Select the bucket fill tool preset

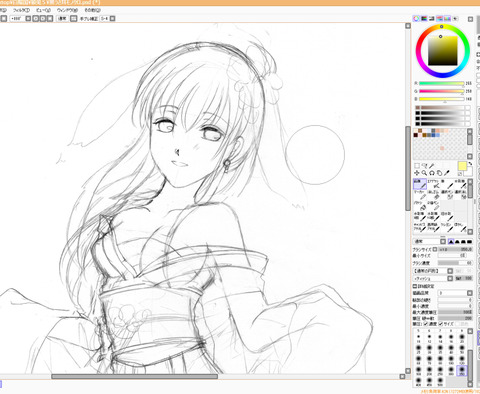[420, 206]
